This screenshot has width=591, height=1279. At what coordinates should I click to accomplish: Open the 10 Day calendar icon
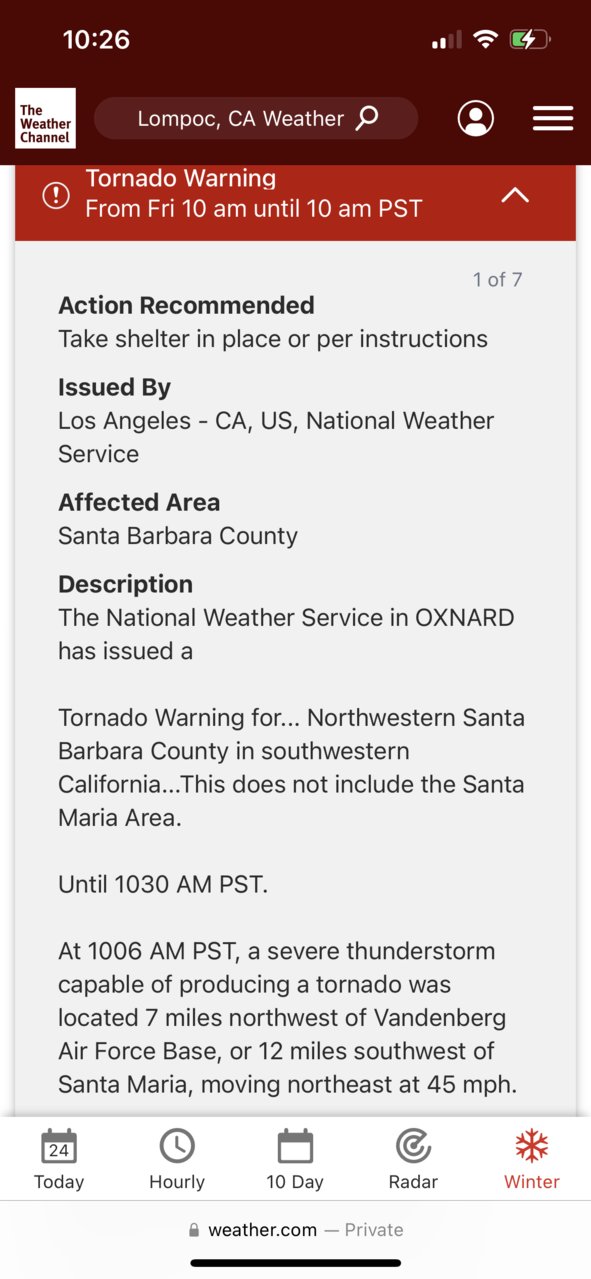point(295,1146)
